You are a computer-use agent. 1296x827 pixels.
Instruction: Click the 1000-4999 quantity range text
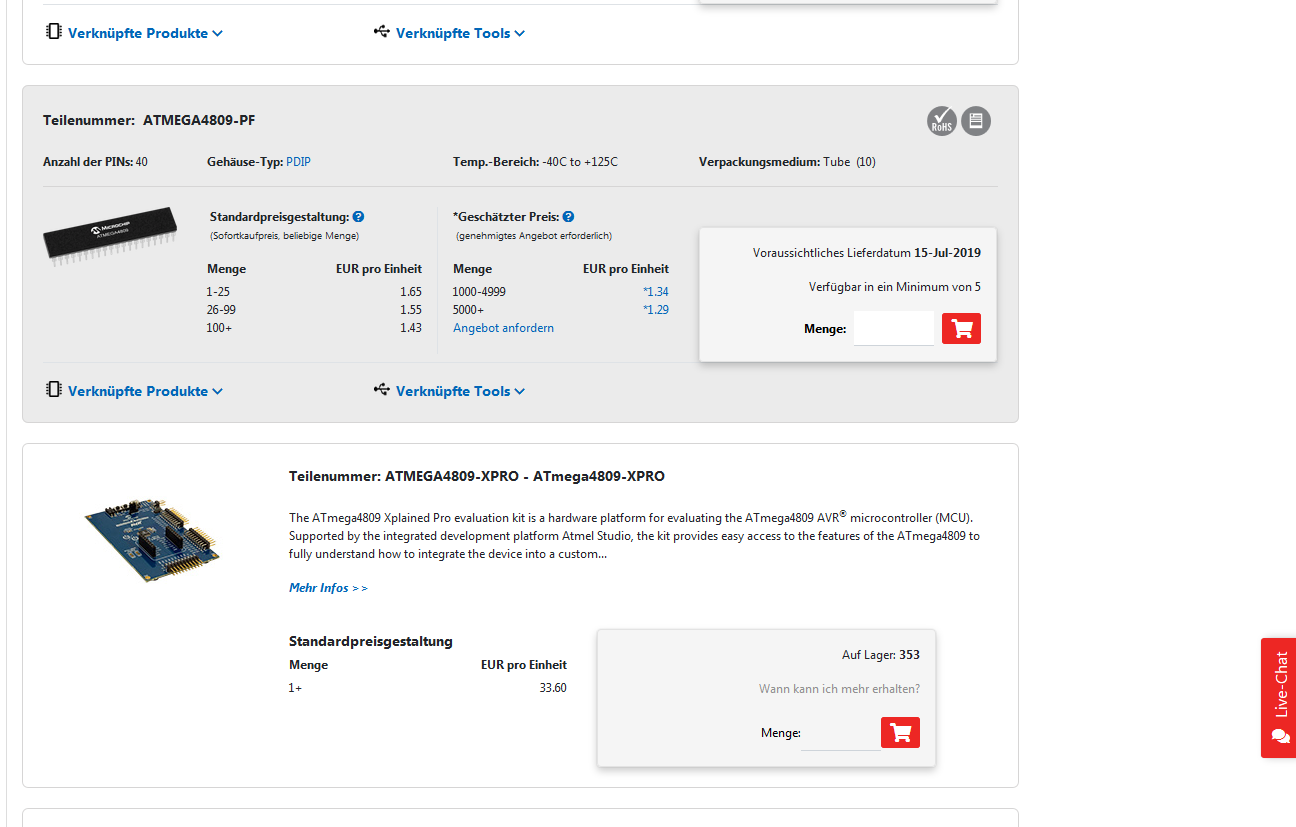(x=479, y=292)
